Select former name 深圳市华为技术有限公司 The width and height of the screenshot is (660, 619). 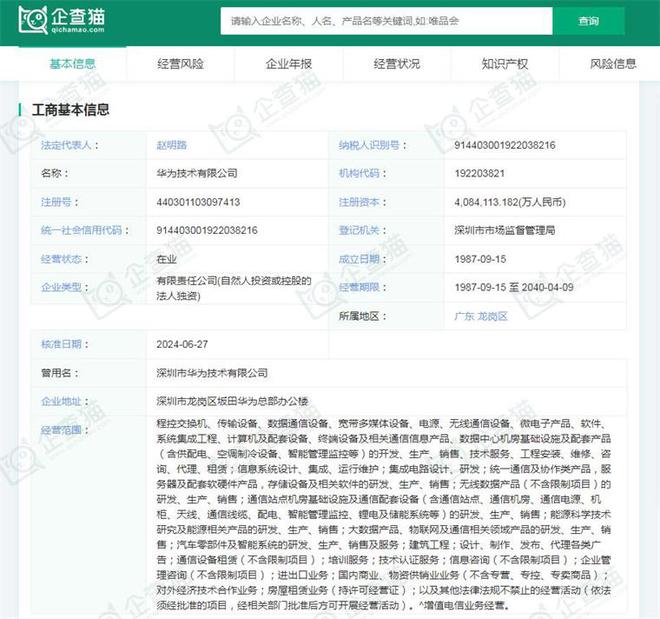212,373
